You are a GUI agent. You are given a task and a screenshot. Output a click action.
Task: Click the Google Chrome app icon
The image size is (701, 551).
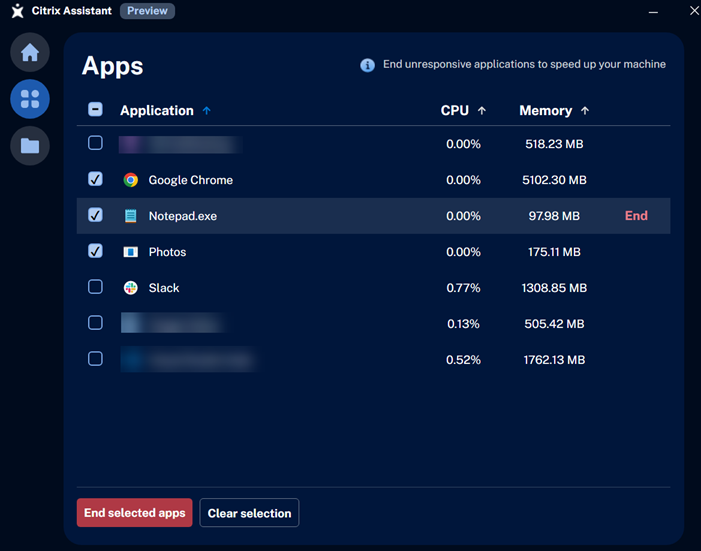pyautogui.click(x=130, y=180)
